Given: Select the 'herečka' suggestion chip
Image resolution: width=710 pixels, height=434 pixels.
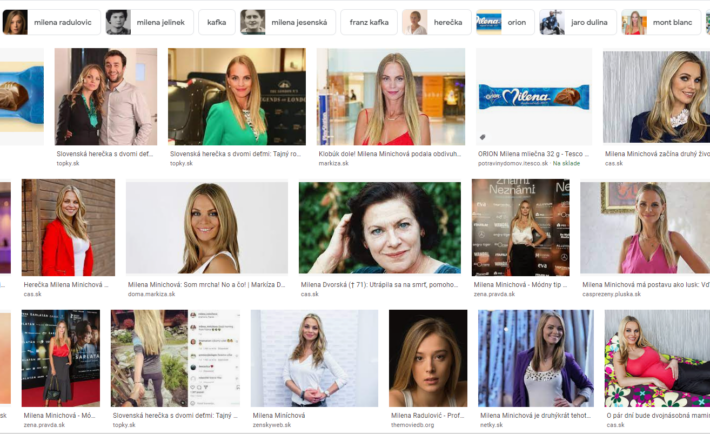Looking at the screenshot, I should coord(437,22).
